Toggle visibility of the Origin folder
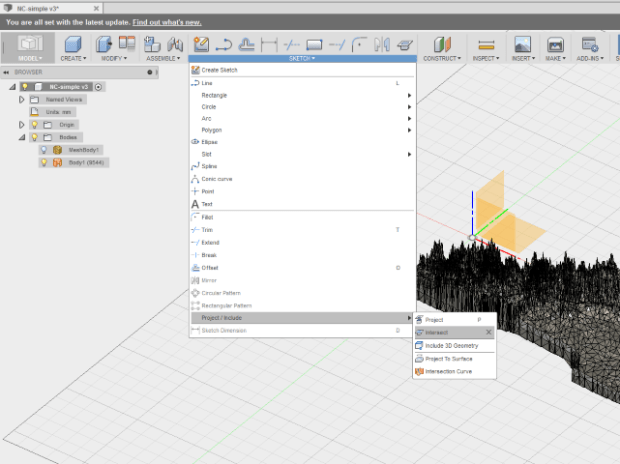 pyautogui.click(x=35, y=125)
